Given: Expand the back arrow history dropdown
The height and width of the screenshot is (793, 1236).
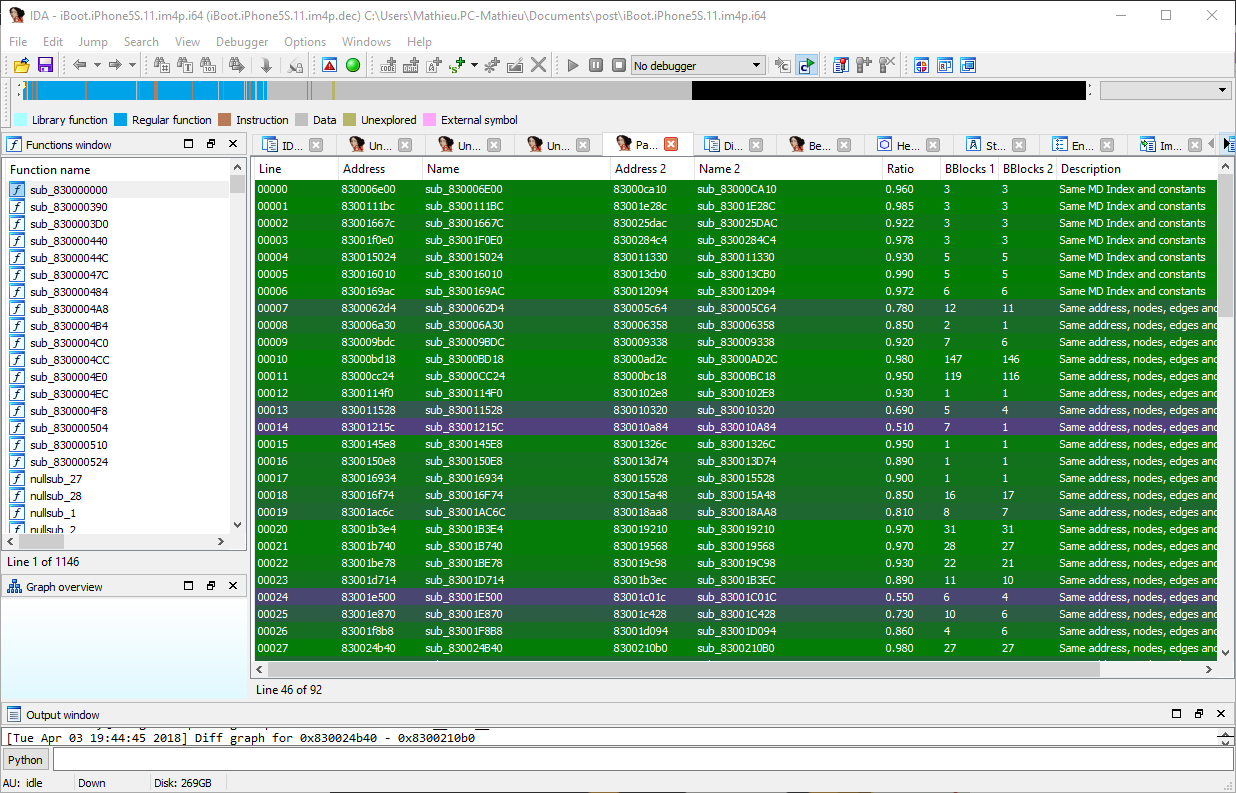Looking at the screenshot, I should (97, 65).
